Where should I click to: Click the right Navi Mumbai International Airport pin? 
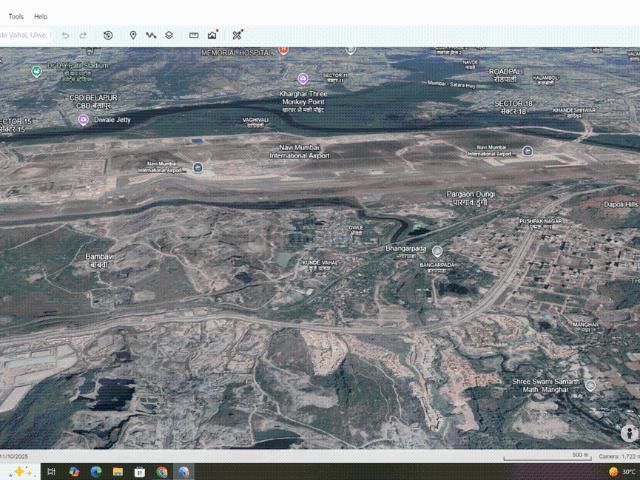point(527,151)
